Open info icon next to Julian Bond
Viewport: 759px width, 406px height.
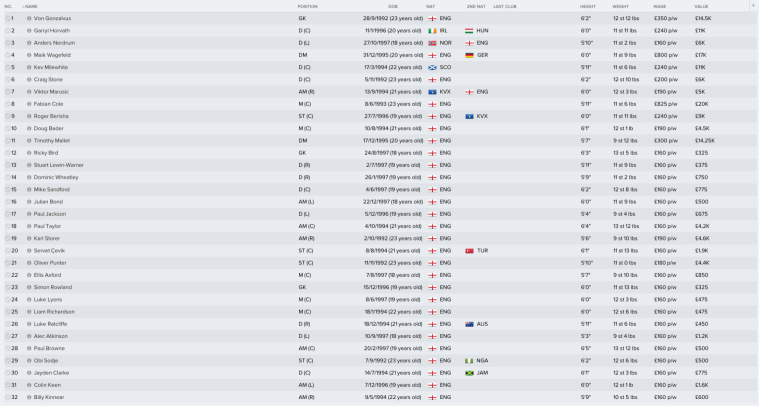coord(29,201)
